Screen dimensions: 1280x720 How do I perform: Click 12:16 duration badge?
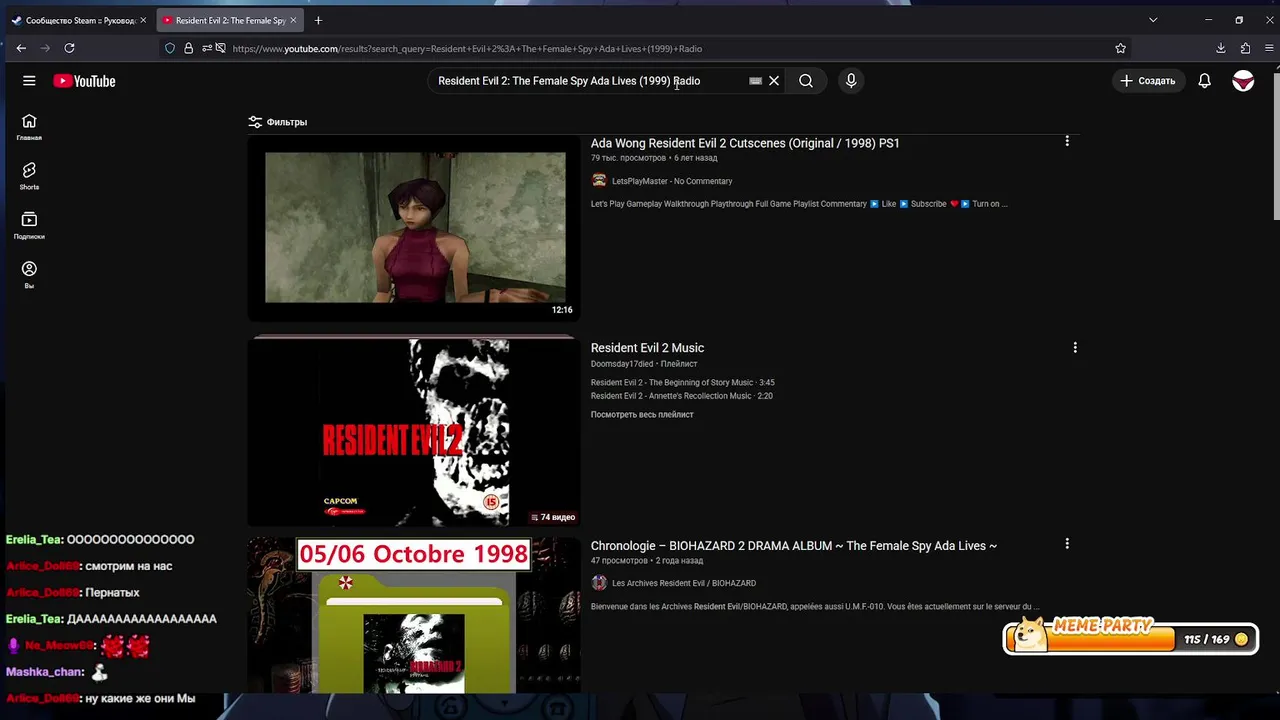[562, 310]
